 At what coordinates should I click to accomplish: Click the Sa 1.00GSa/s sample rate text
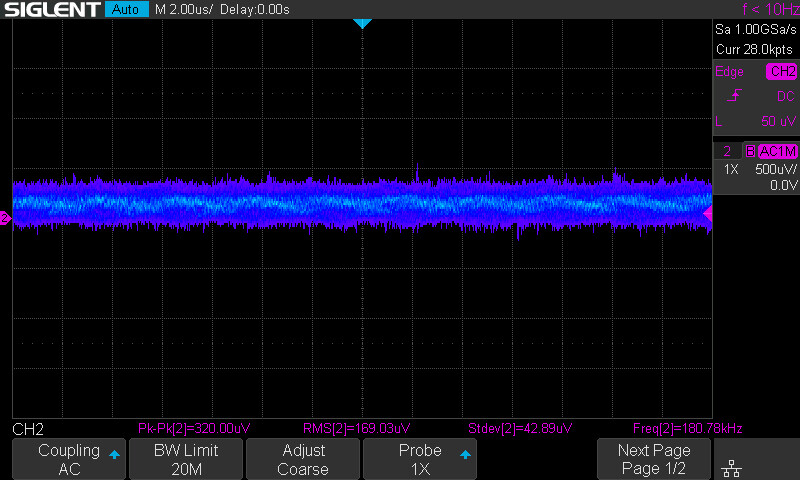click(x=755, y=30)
